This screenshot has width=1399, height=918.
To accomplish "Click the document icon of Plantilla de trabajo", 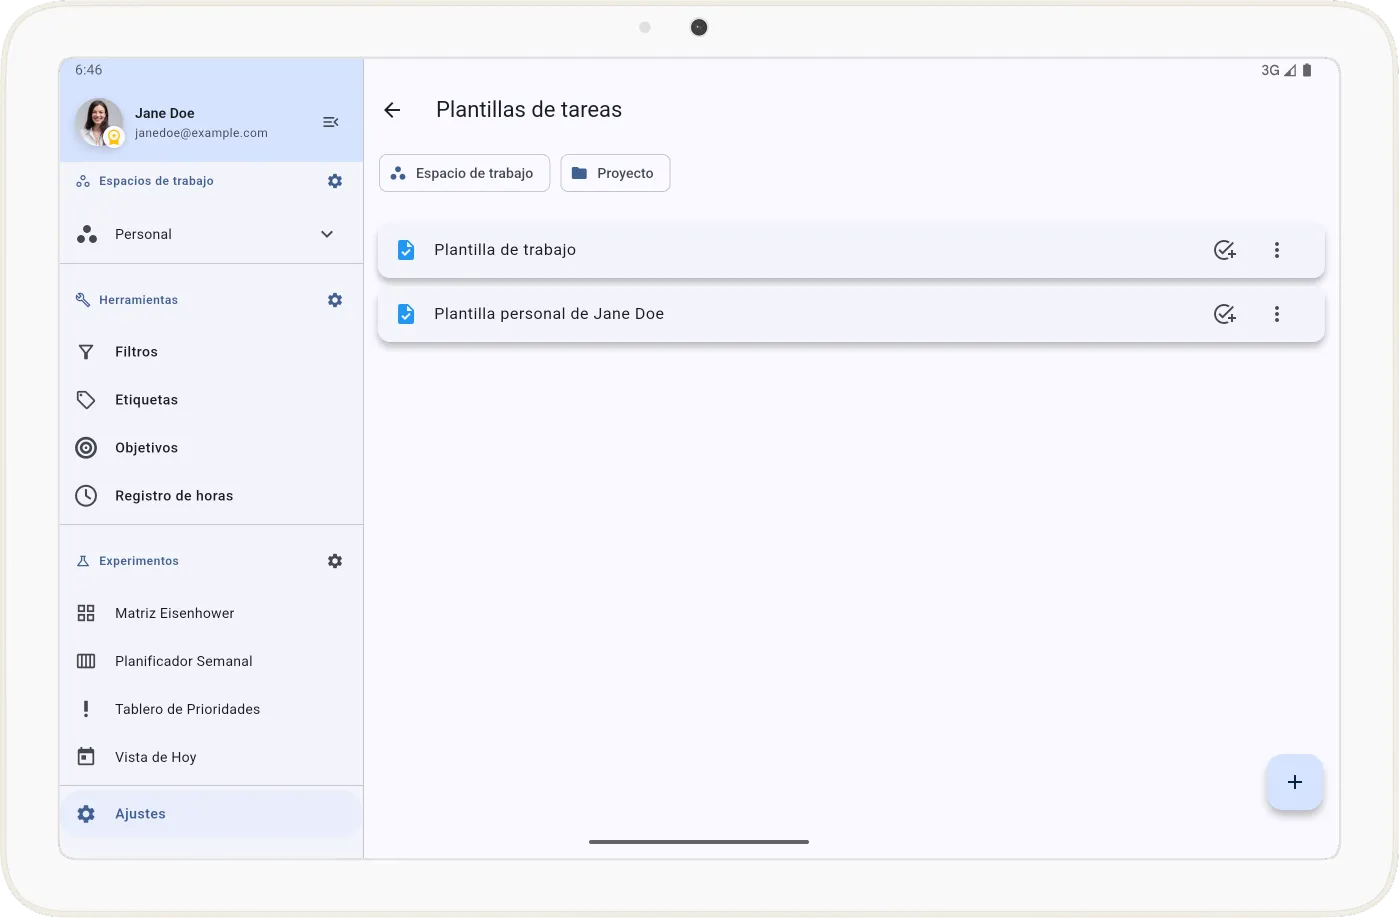I will 406,250.
